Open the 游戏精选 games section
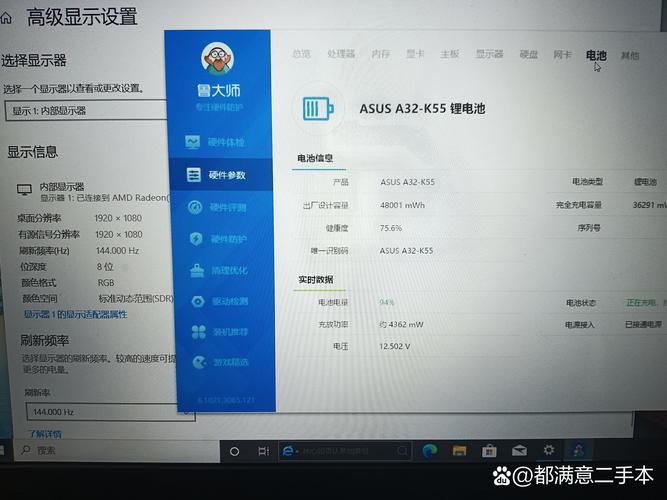Image resolution: width=667 pixels, height=500 pixels. click(222, 362)
